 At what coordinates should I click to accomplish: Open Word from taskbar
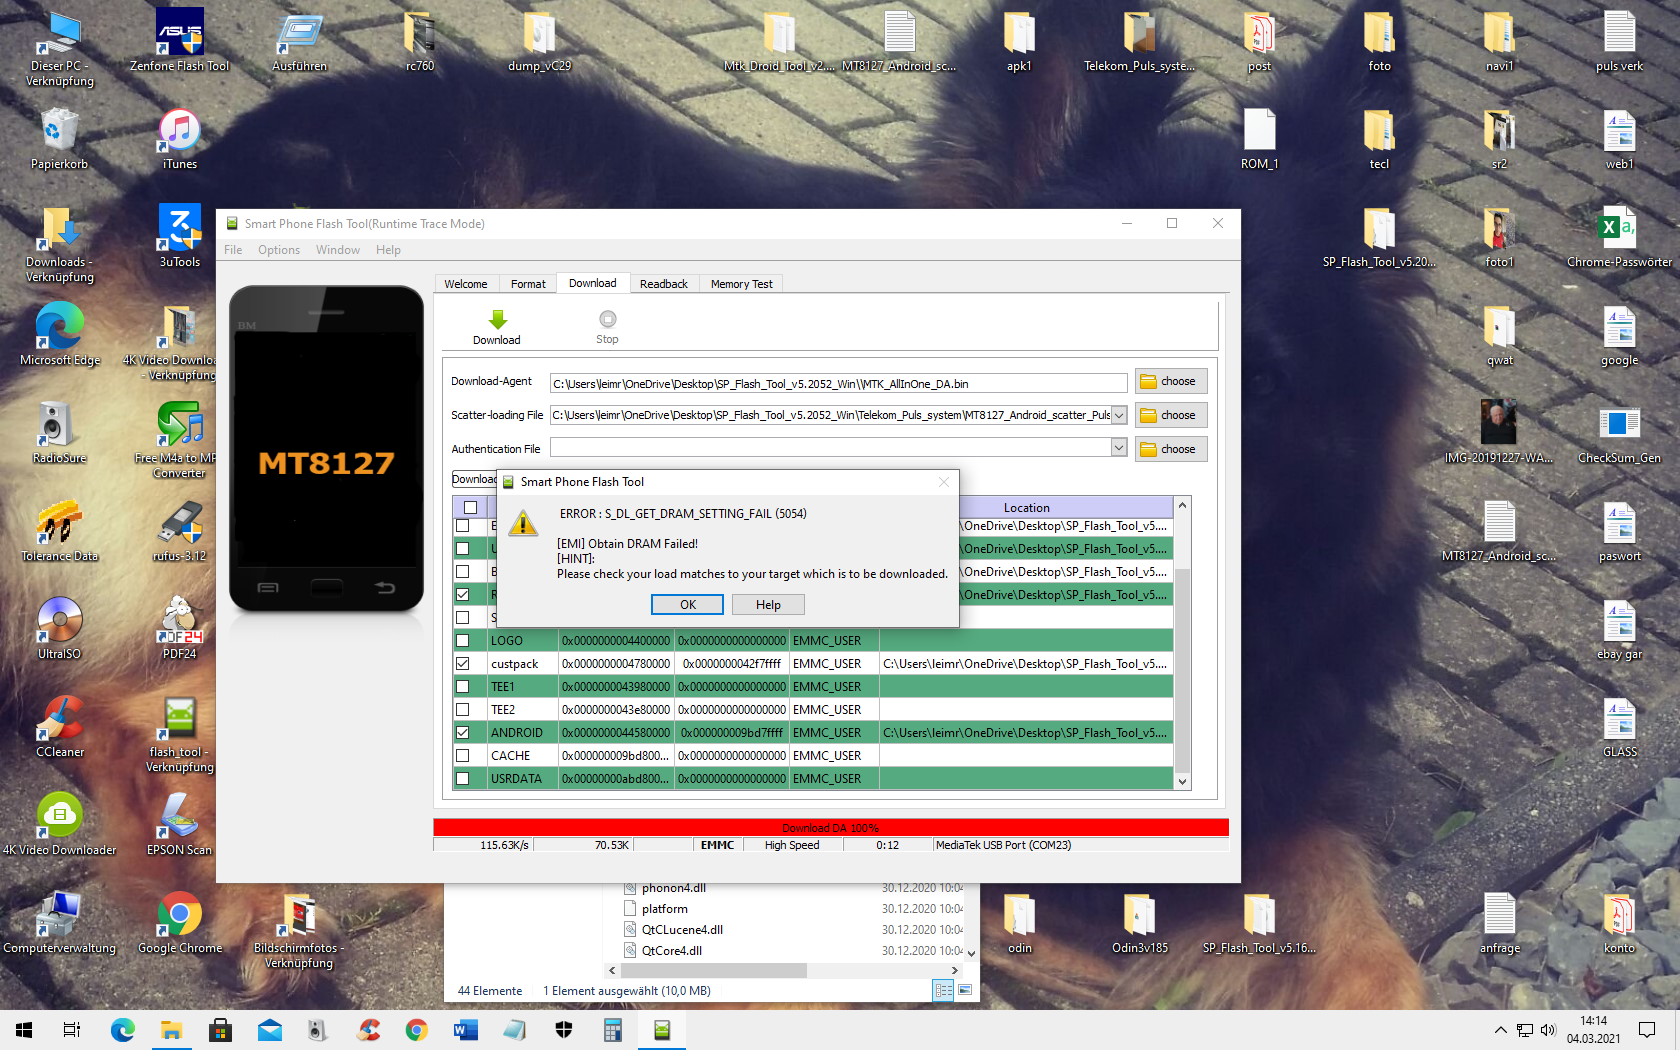(x=466, y=1030)
